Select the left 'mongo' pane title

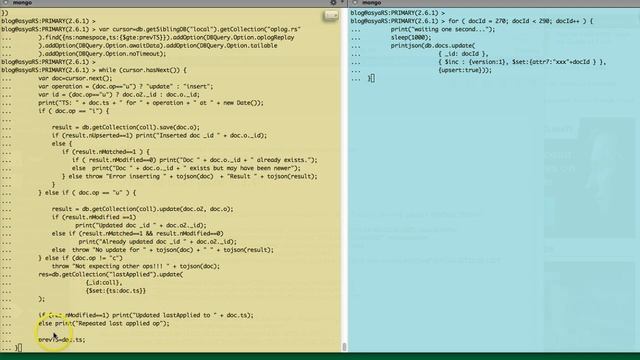[x=22, y=2]
